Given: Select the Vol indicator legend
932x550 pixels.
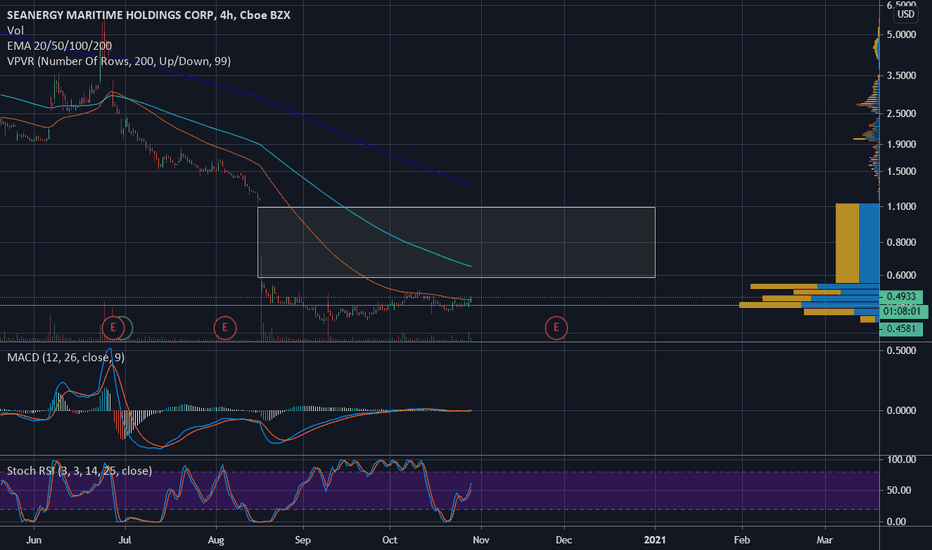Looking at the screenshot, I should pyautogui.click(x=15, y=30).
